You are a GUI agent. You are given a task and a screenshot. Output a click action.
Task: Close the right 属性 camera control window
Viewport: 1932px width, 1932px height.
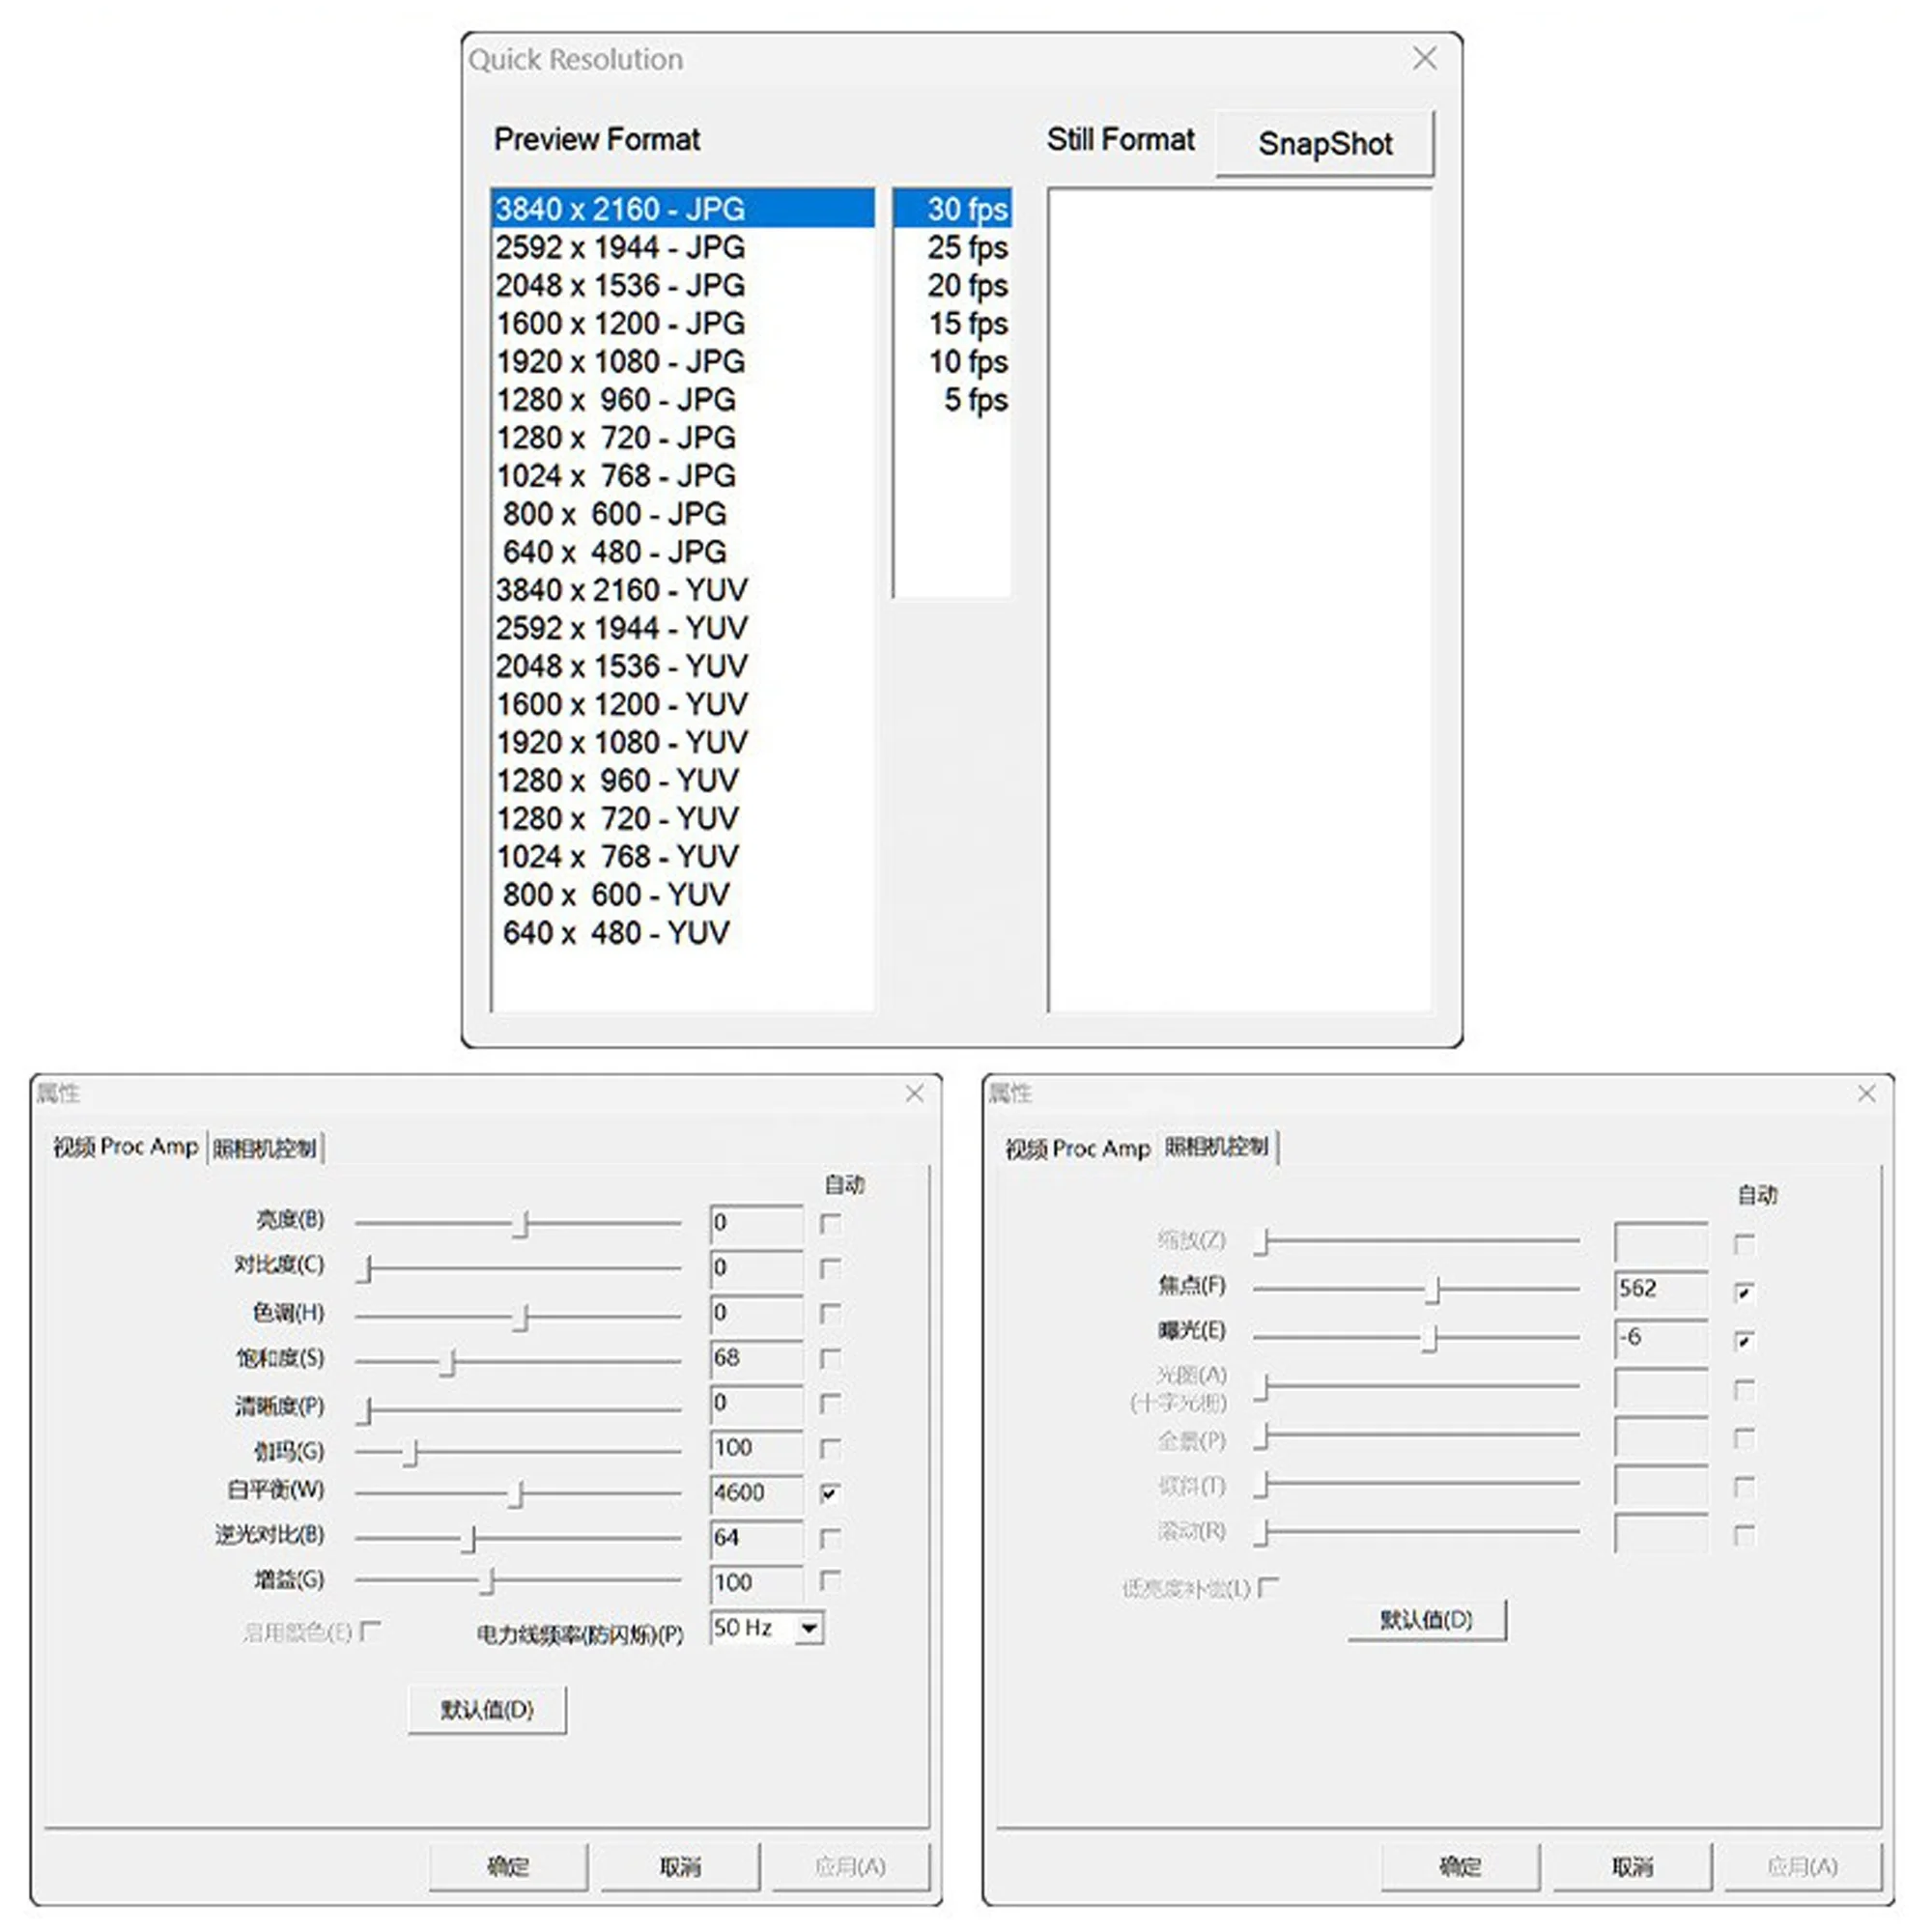1866,1094
